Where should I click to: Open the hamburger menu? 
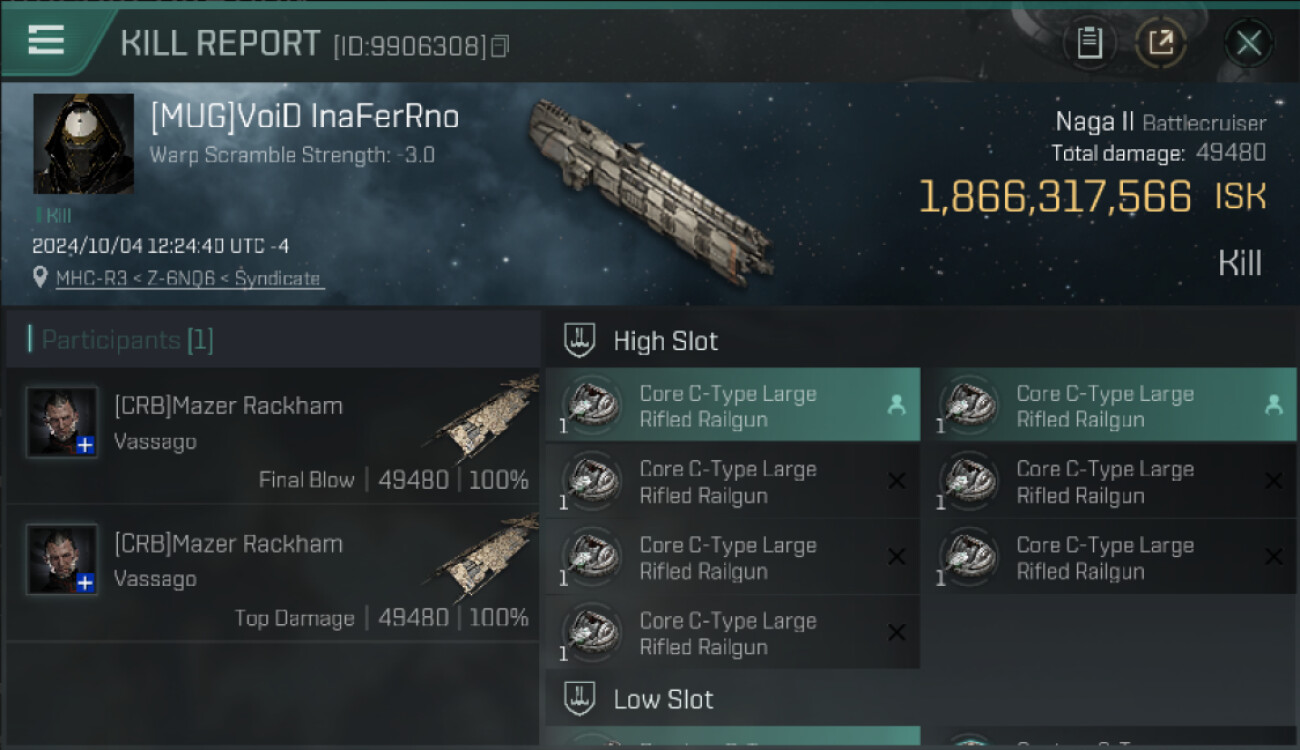tap(47, 41)
